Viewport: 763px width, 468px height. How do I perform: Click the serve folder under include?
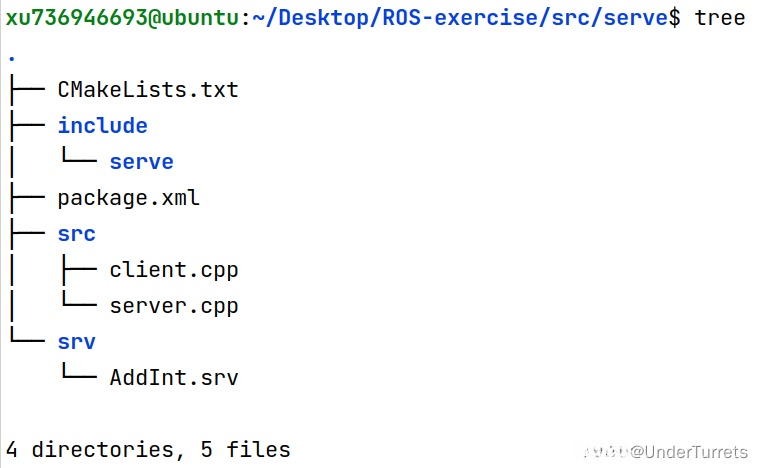click(x=141, y=162)
